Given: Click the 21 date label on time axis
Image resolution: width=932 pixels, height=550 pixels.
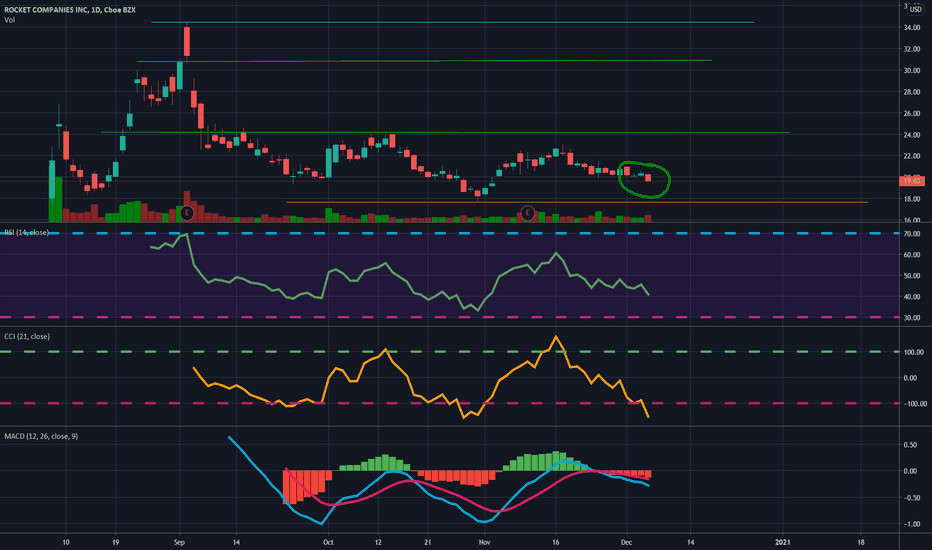Looking at the screenshot, I should [x=427, y=542].
